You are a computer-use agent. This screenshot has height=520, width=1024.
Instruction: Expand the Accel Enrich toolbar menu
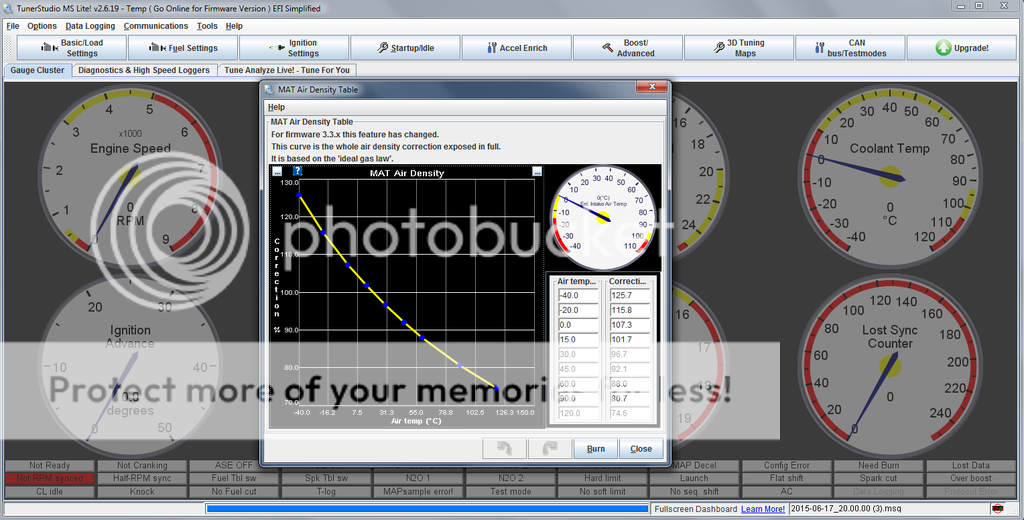(x=517, y=47)
